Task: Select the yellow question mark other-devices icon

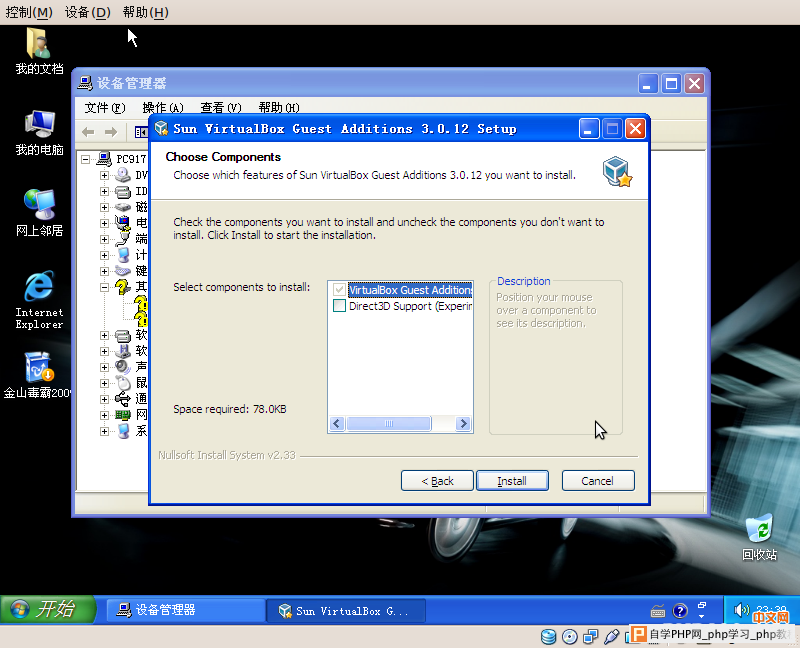Action: tap(122, 287)
